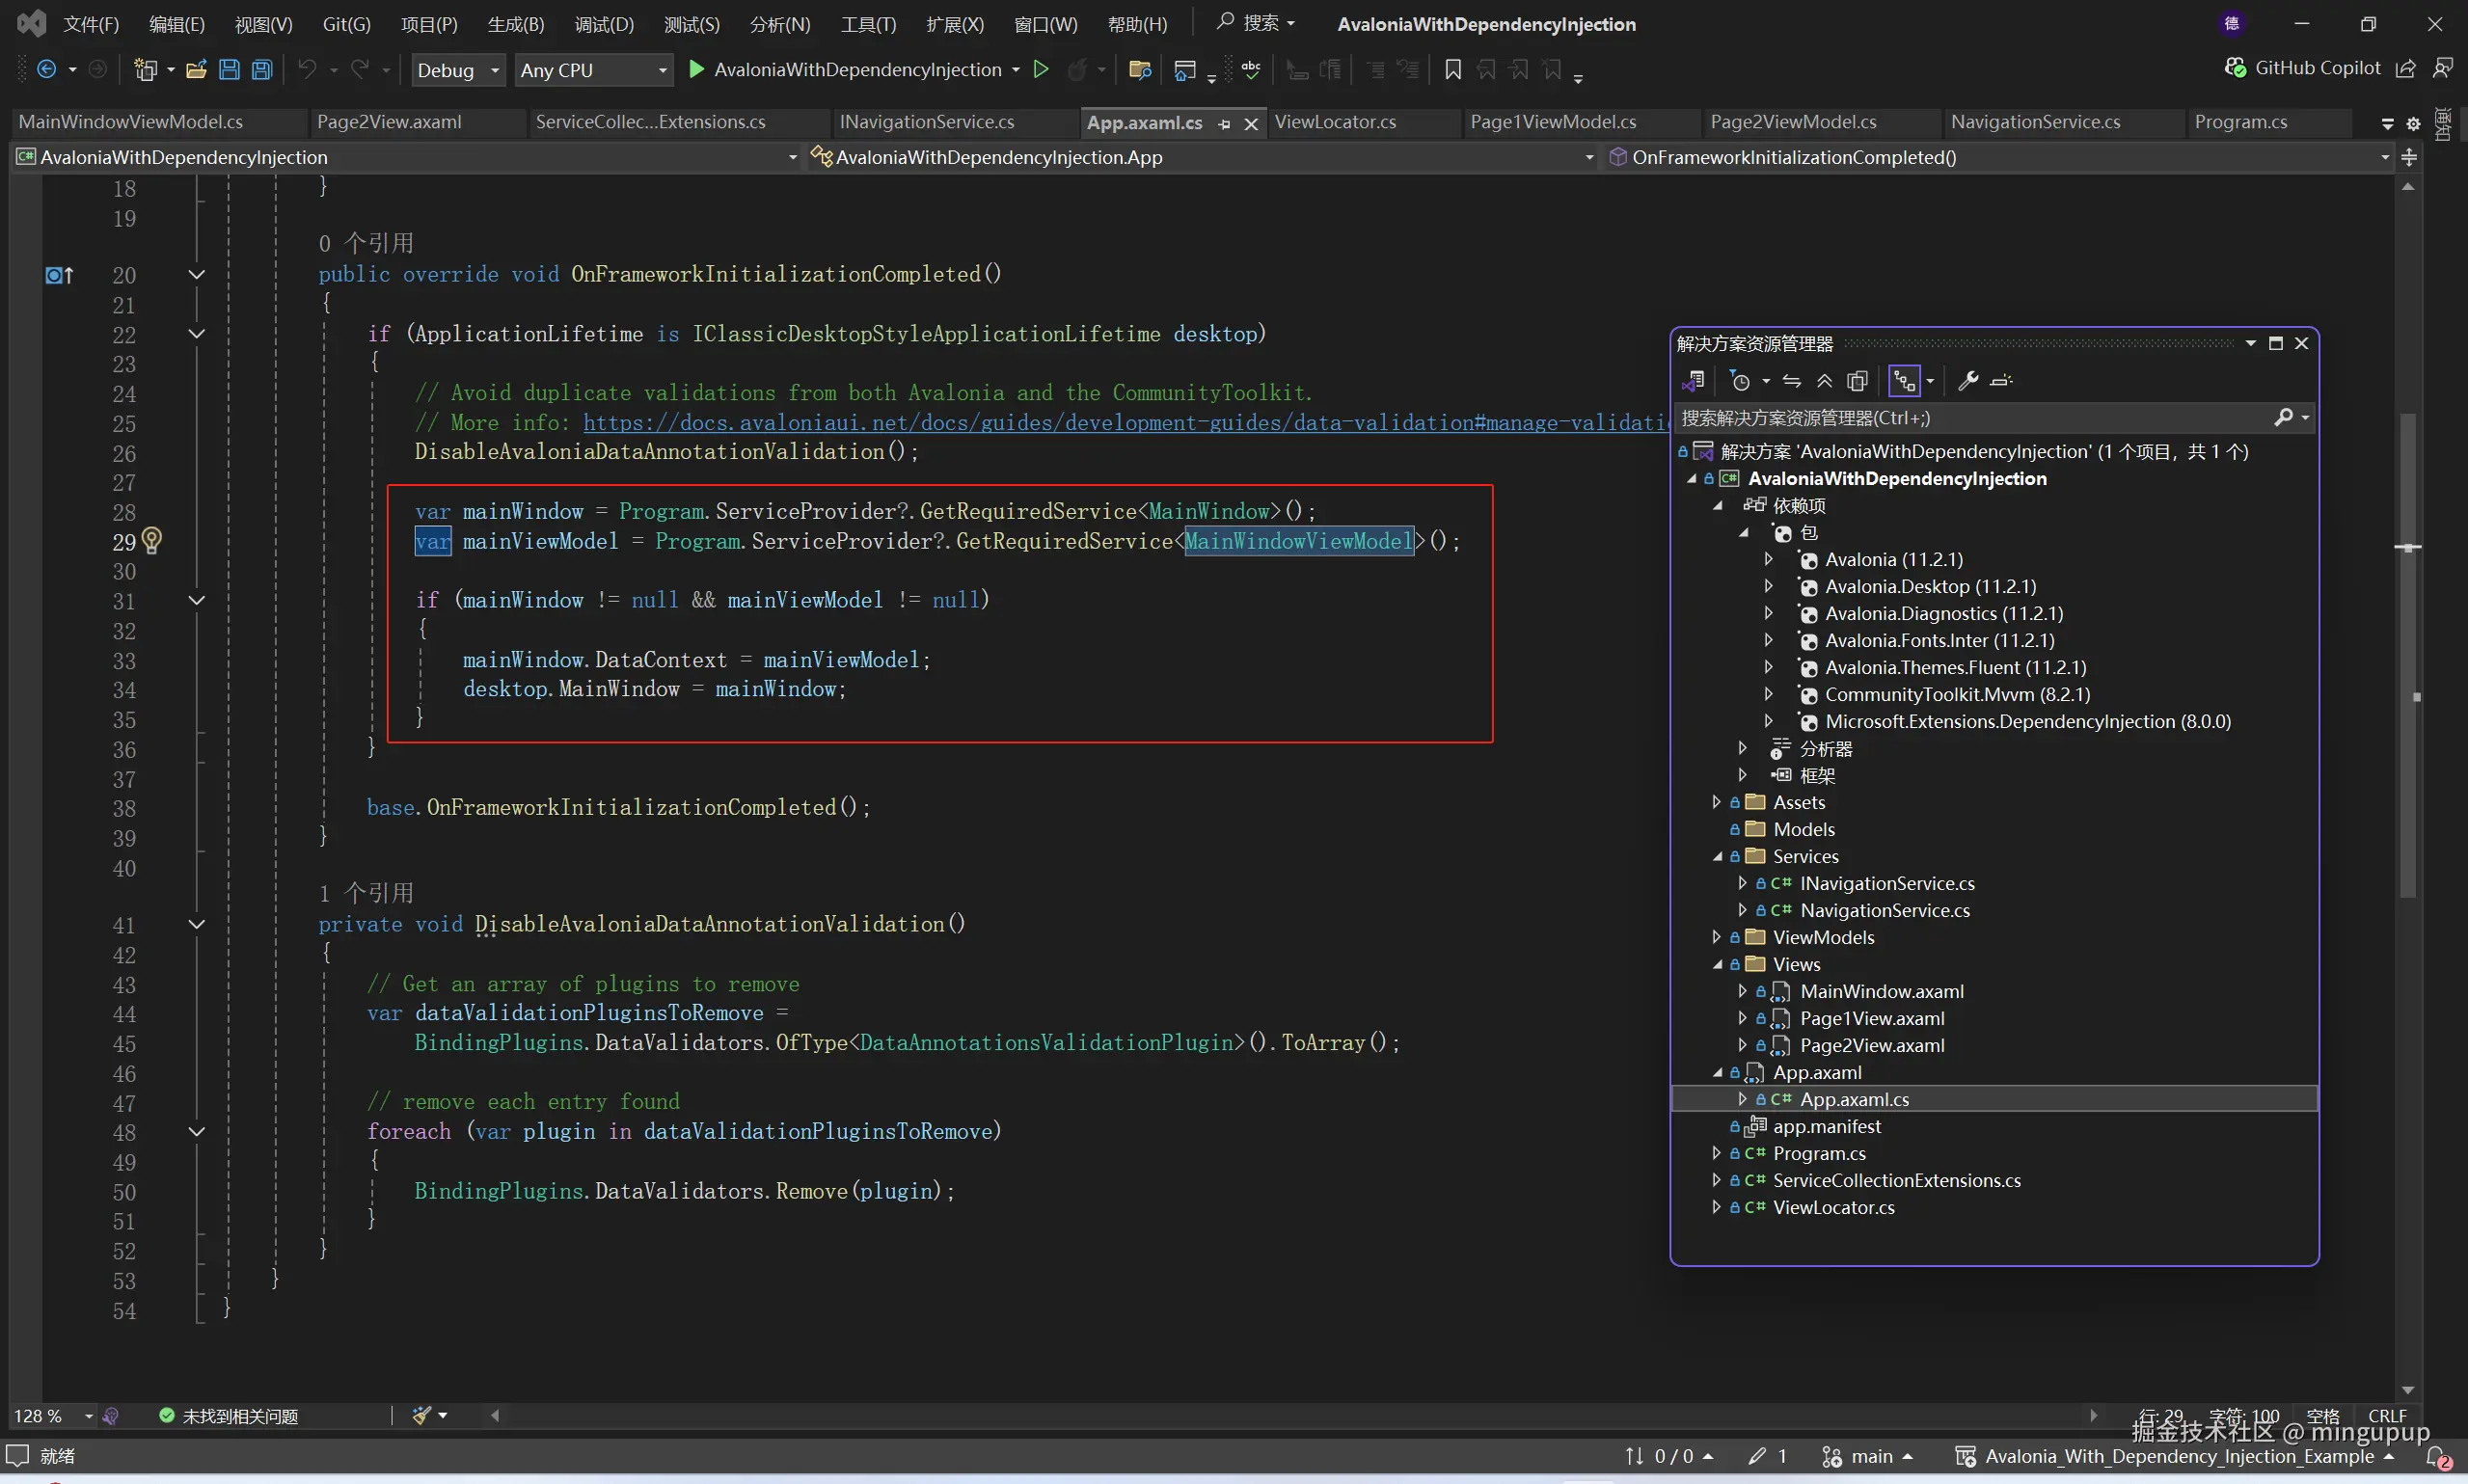
Task: Click the Open File toolbar icon
Action: 196,70
